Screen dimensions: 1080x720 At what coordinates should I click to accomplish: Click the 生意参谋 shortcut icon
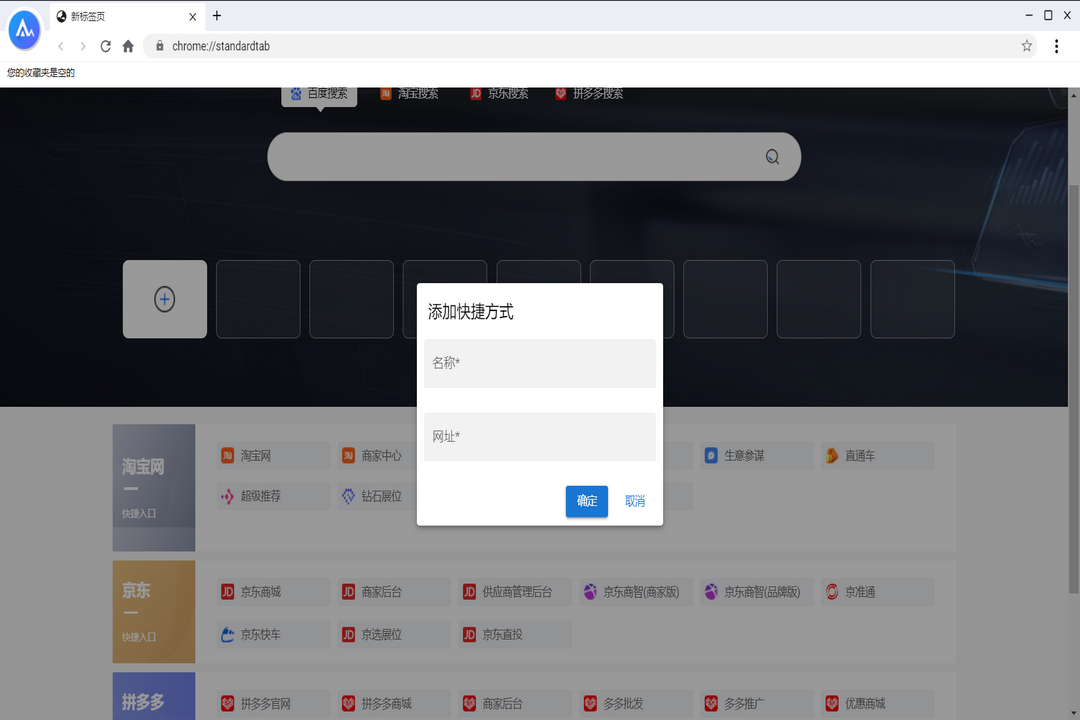(x=712, y=455)
